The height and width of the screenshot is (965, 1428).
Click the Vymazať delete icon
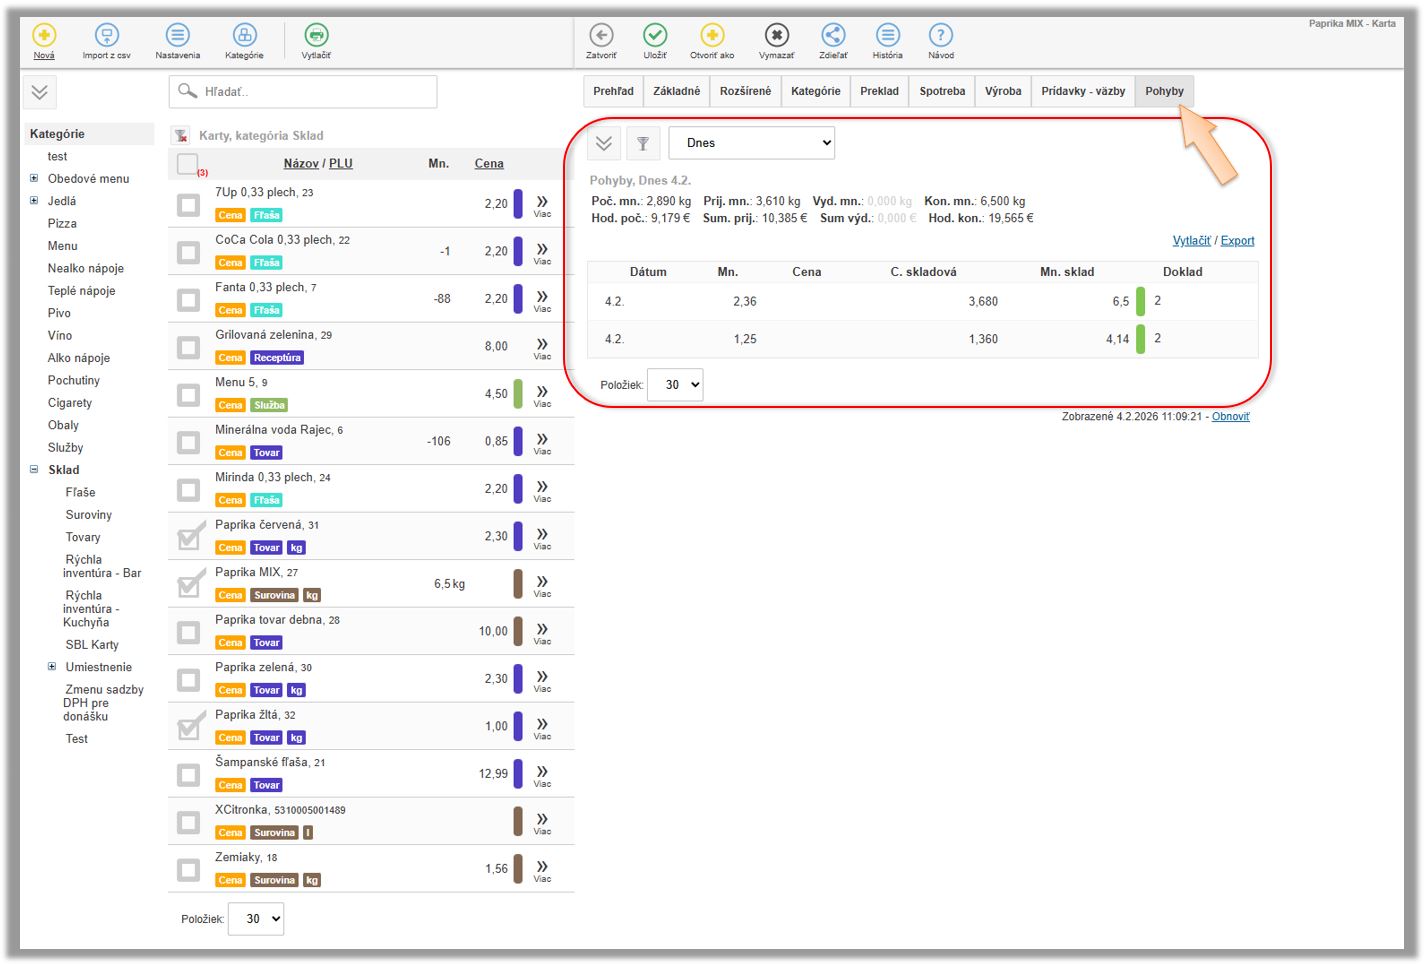(776, 36)
